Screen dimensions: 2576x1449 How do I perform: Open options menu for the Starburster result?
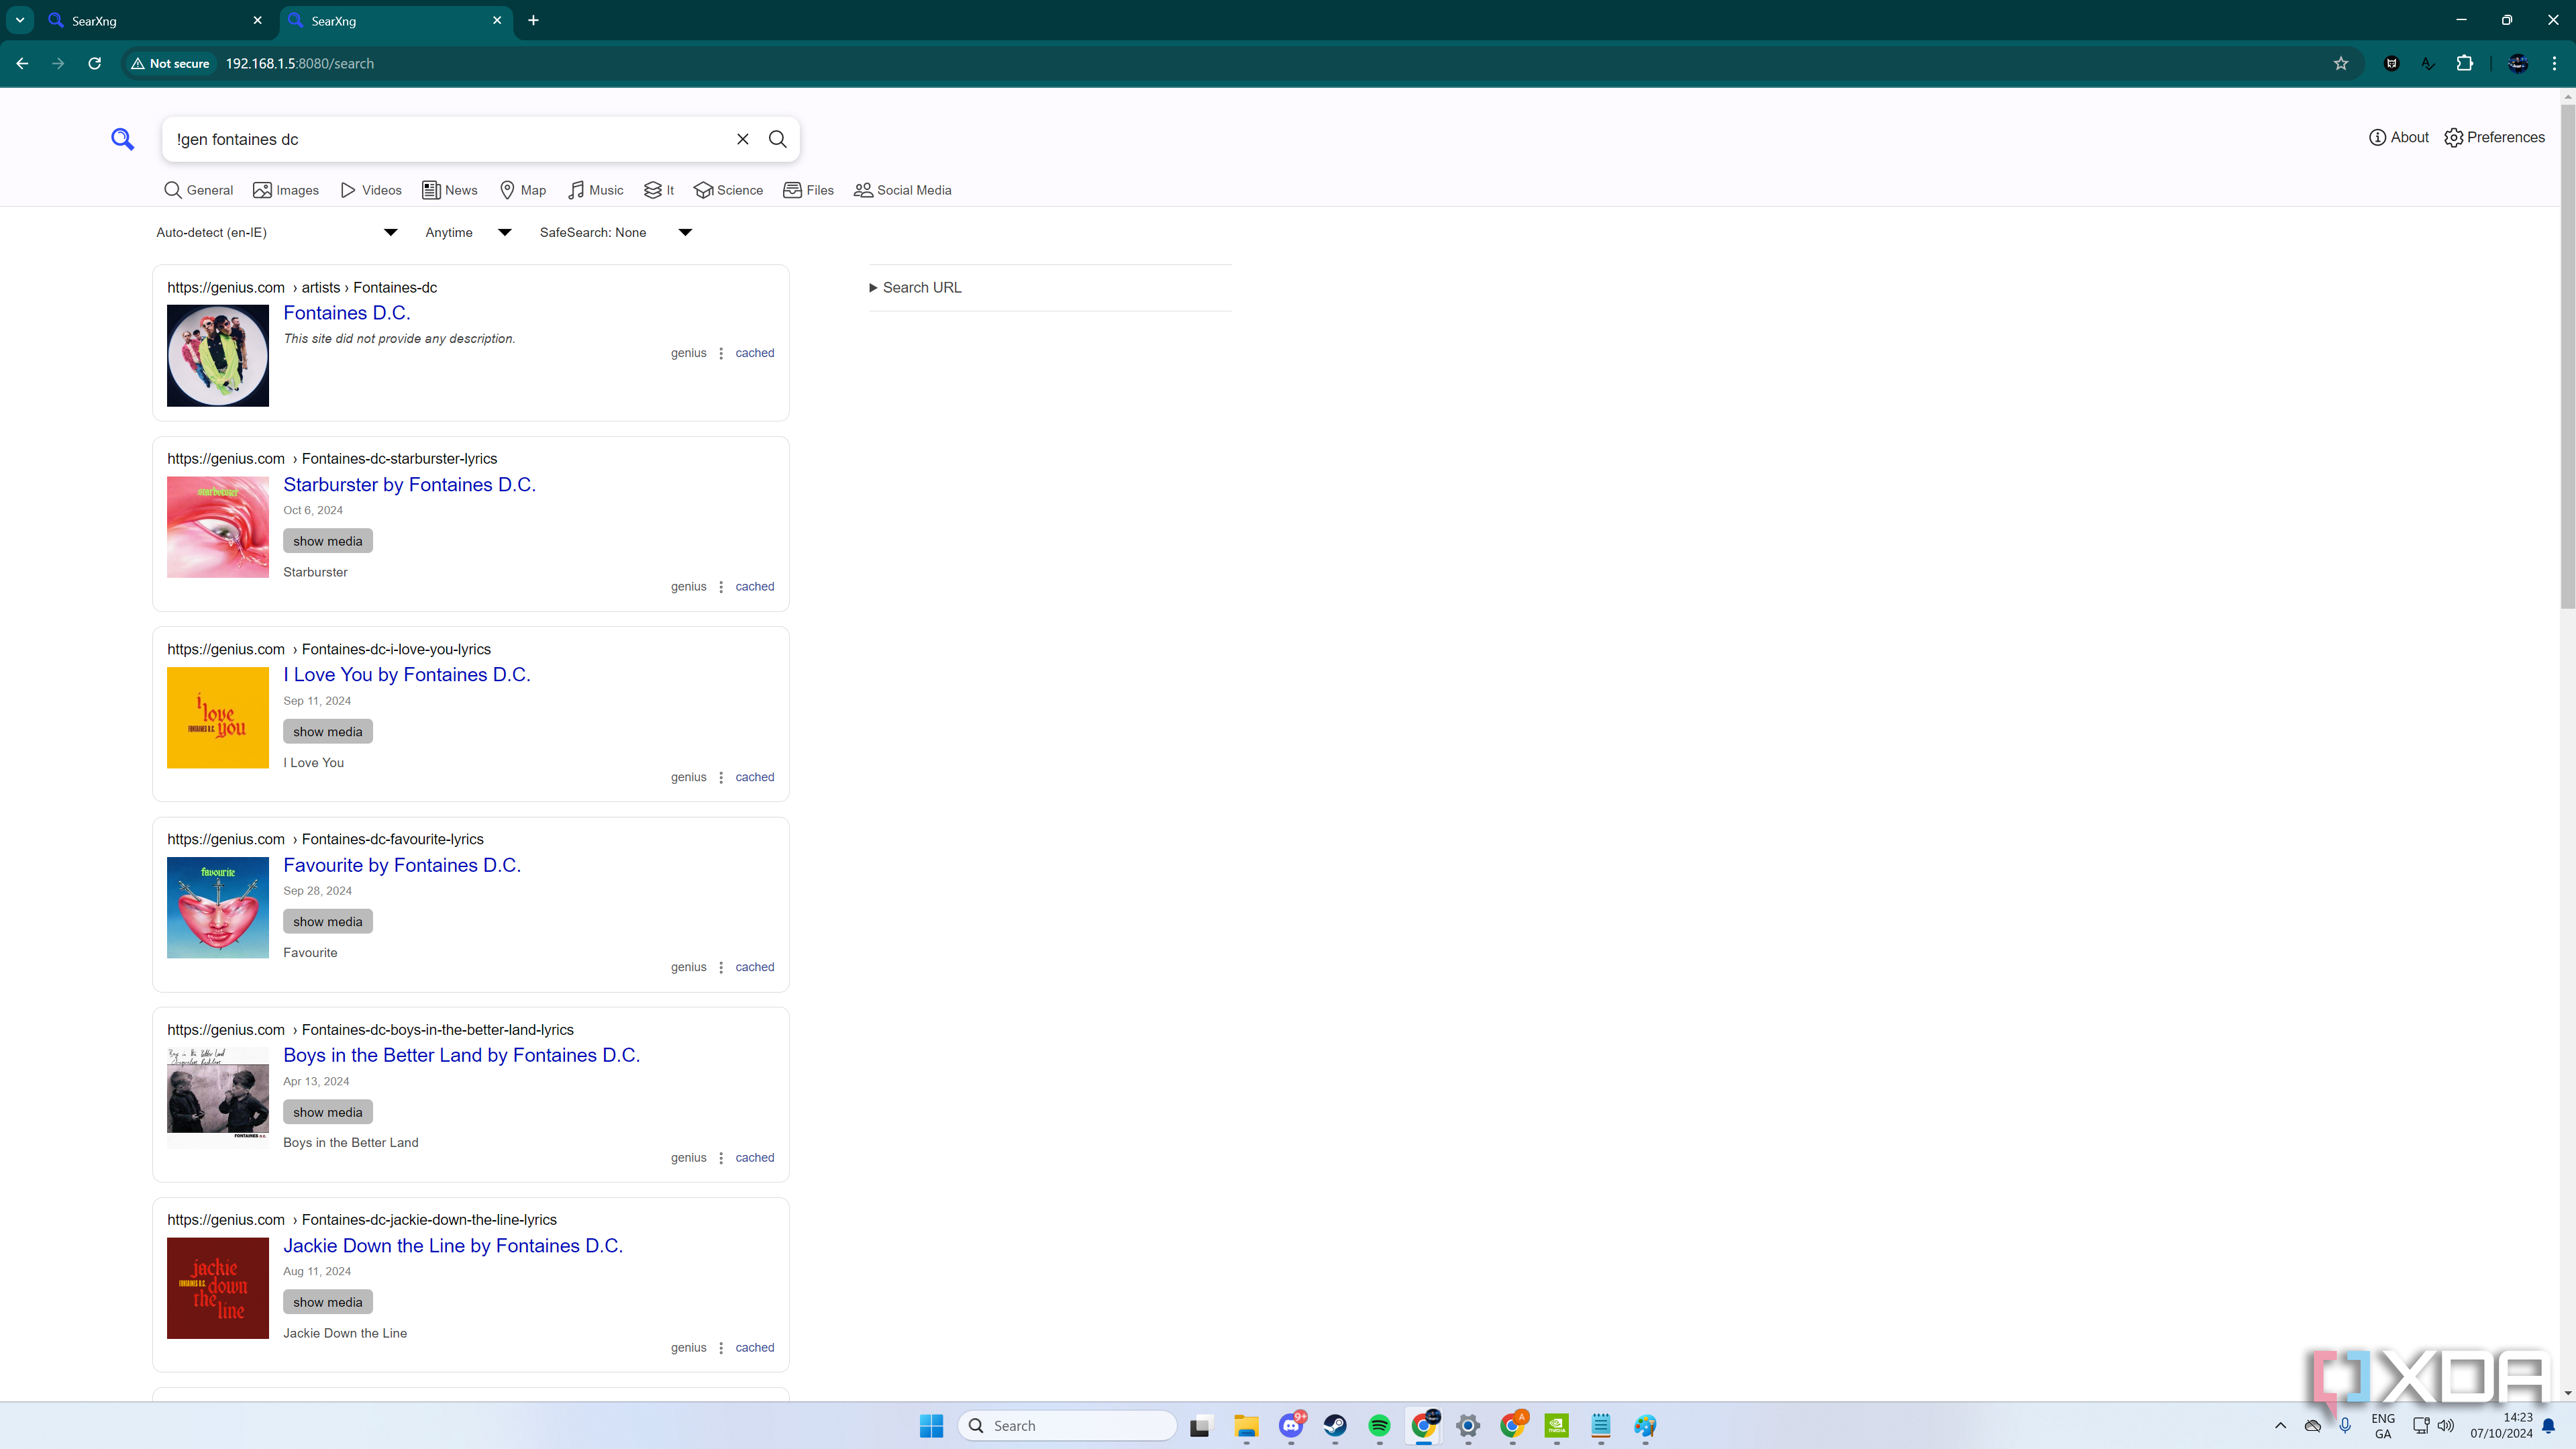(721, 587)
